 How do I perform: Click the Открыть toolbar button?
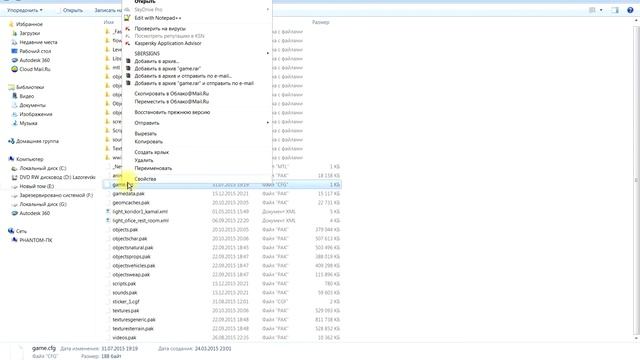click(x=72, y=10)
